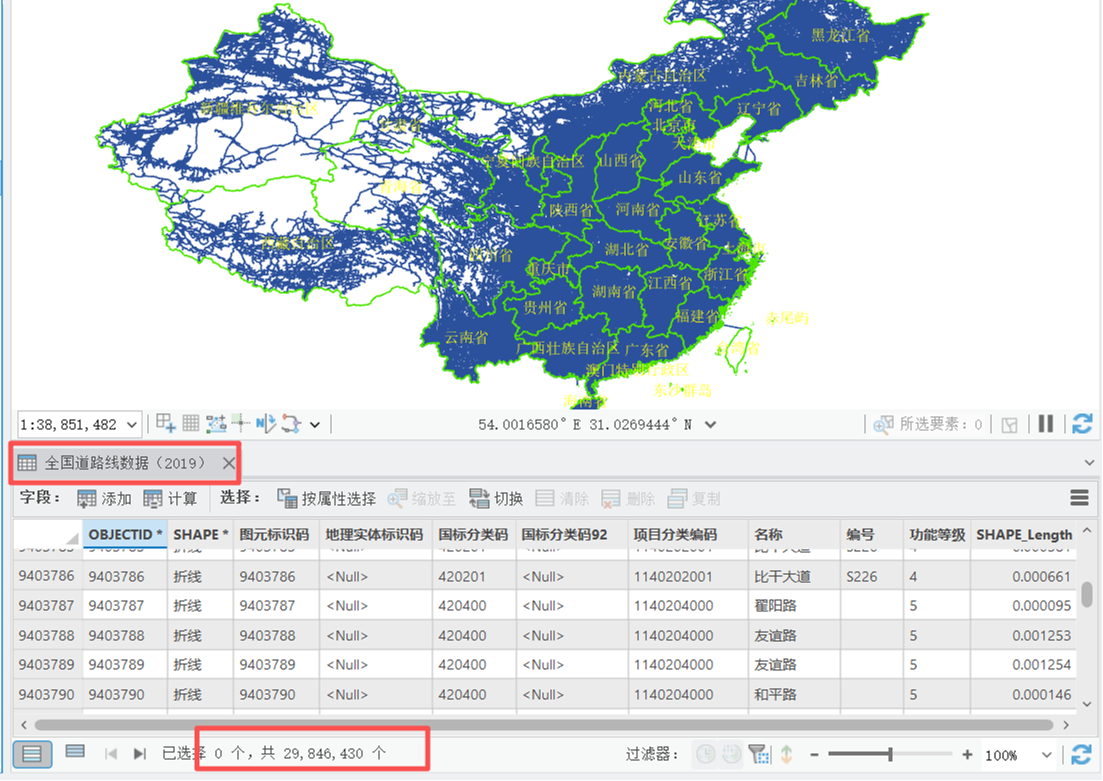Image resolution: width=1103 pixels, height=781 pixels.
Task: Refresh the attribute table
Action: click(x=1081, y=754)
